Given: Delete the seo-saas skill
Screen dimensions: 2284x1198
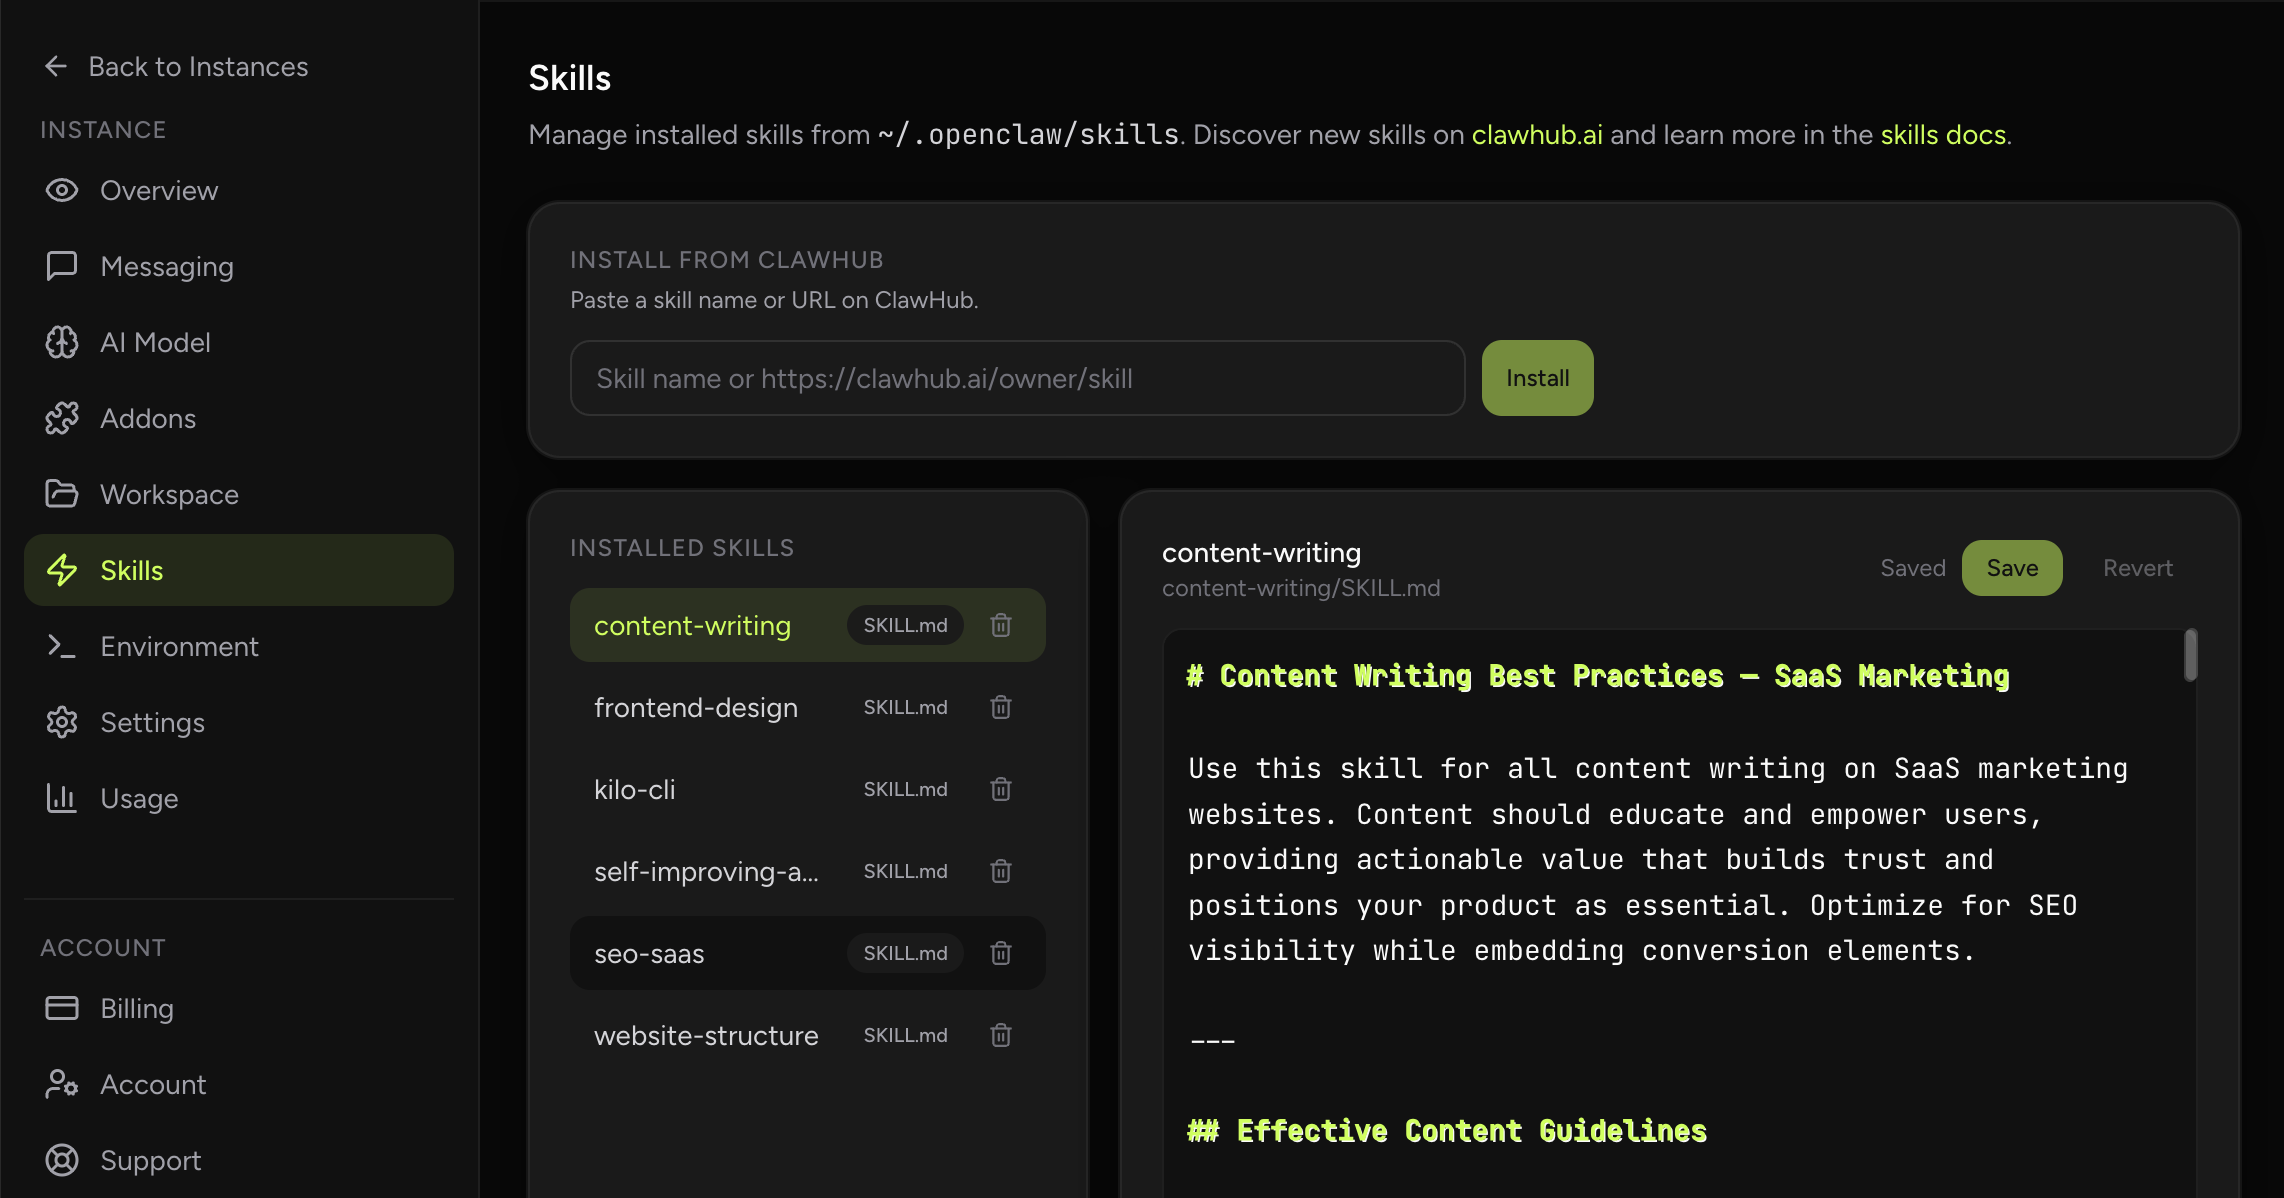Looking at the screenshot, I should click(1000, 953).
